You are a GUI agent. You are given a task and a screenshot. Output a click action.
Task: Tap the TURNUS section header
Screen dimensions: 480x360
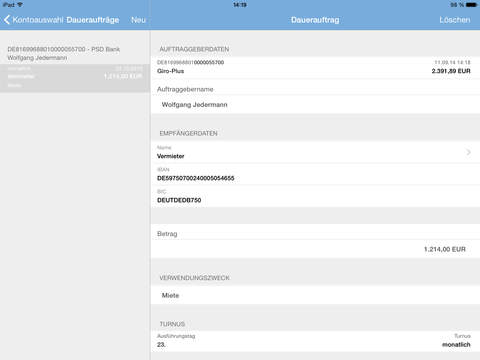coord(172,324)
